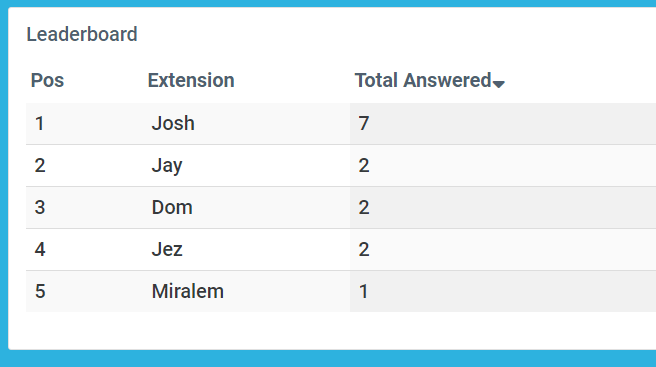The image size is (656, 367).
Task: Click Josh's total answered value 7
Action: [x=364, y=123]
